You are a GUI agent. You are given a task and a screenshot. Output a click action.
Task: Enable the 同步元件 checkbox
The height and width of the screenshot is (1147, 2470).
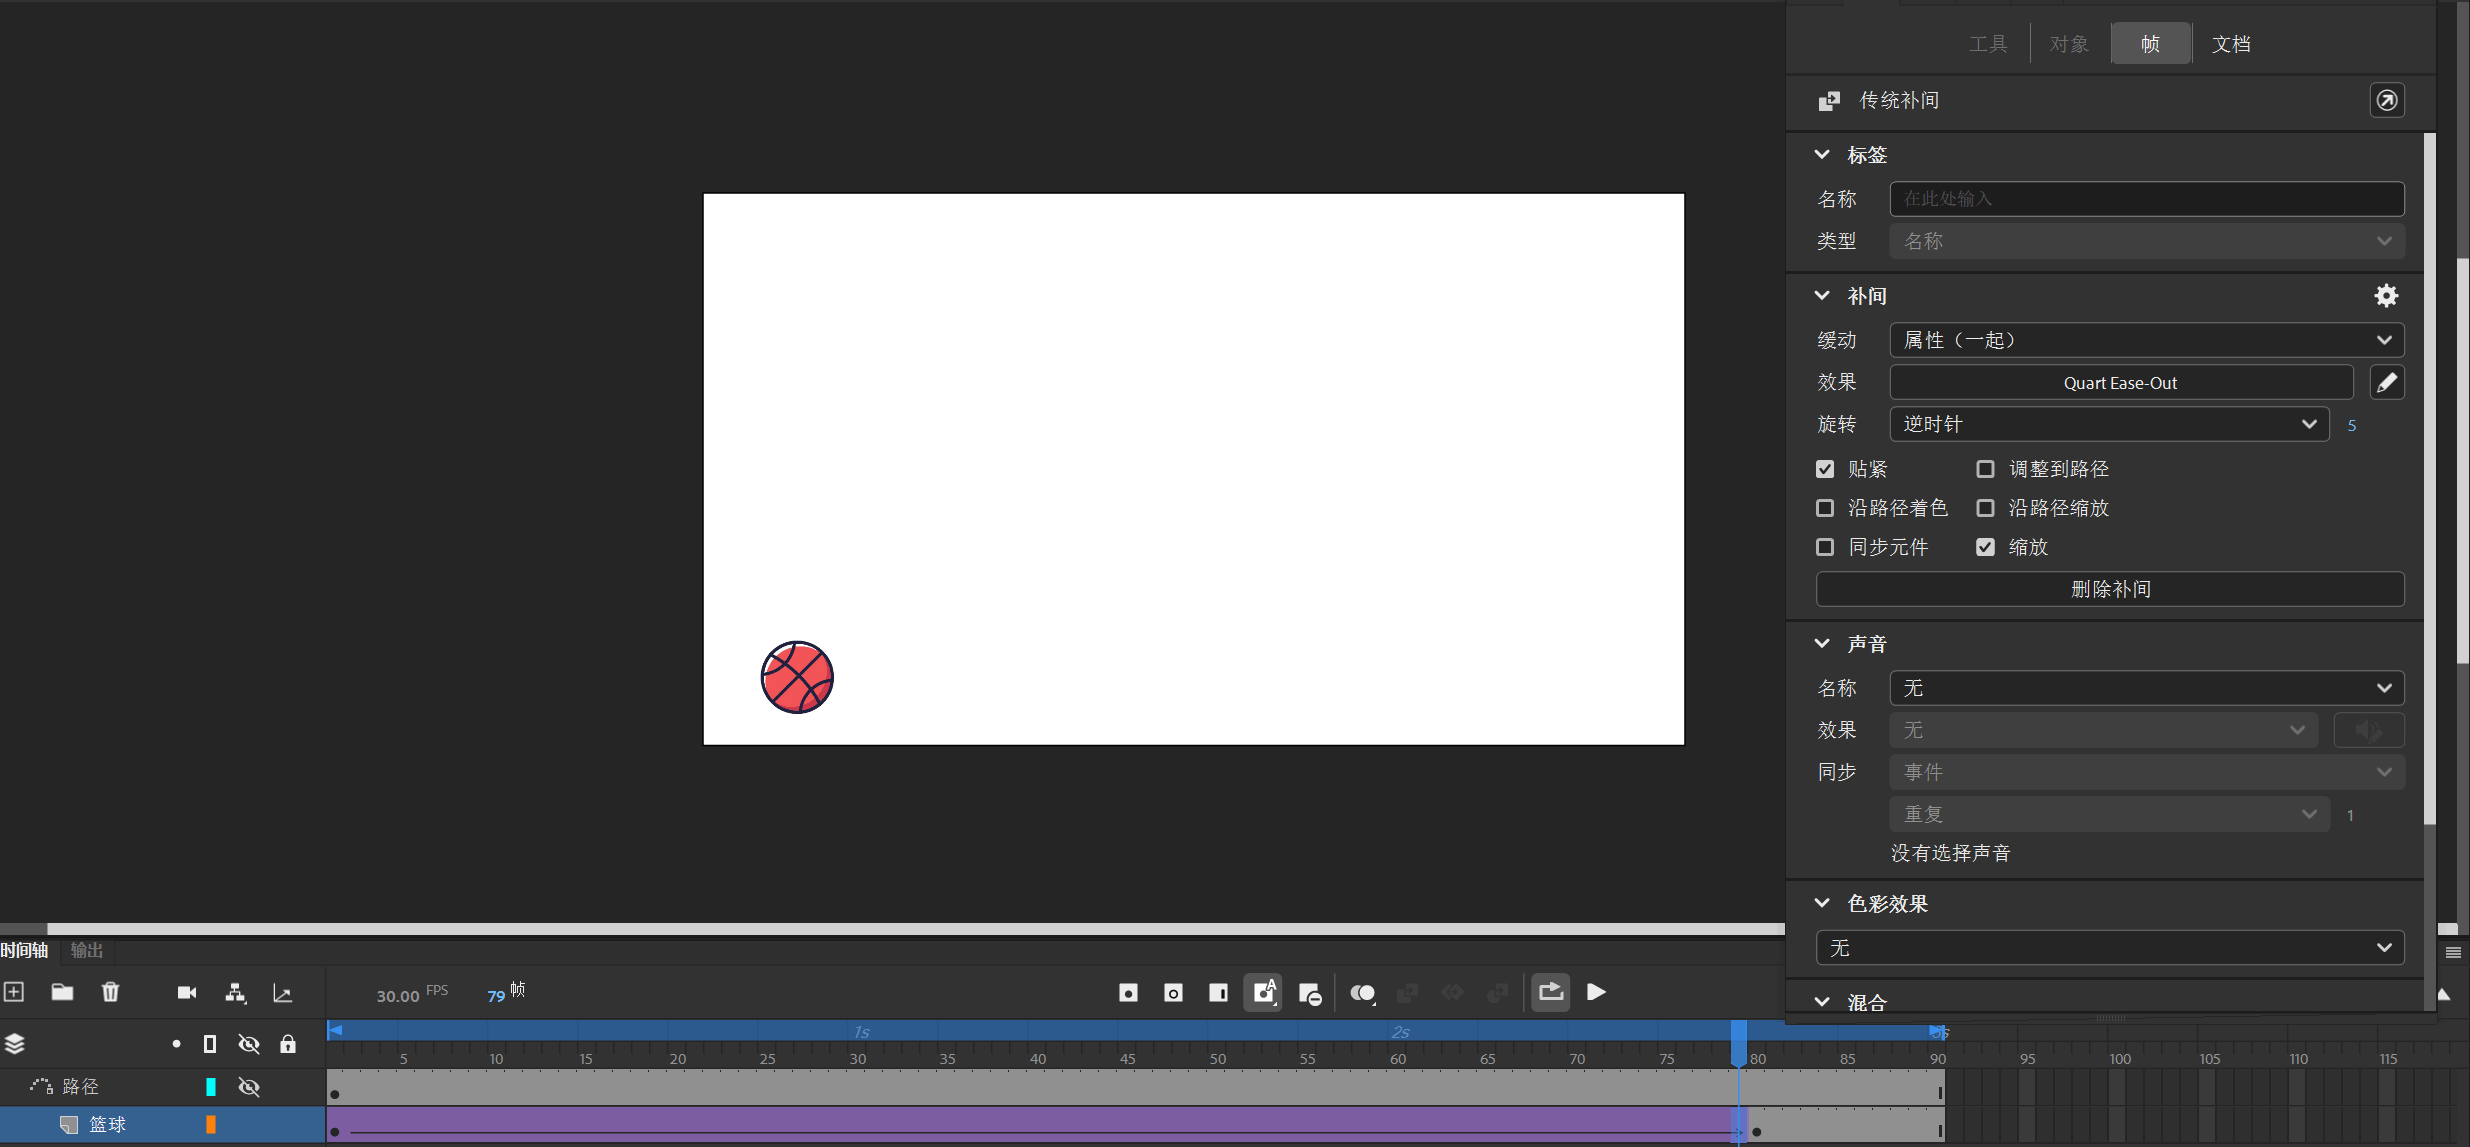coord(1825,547)
